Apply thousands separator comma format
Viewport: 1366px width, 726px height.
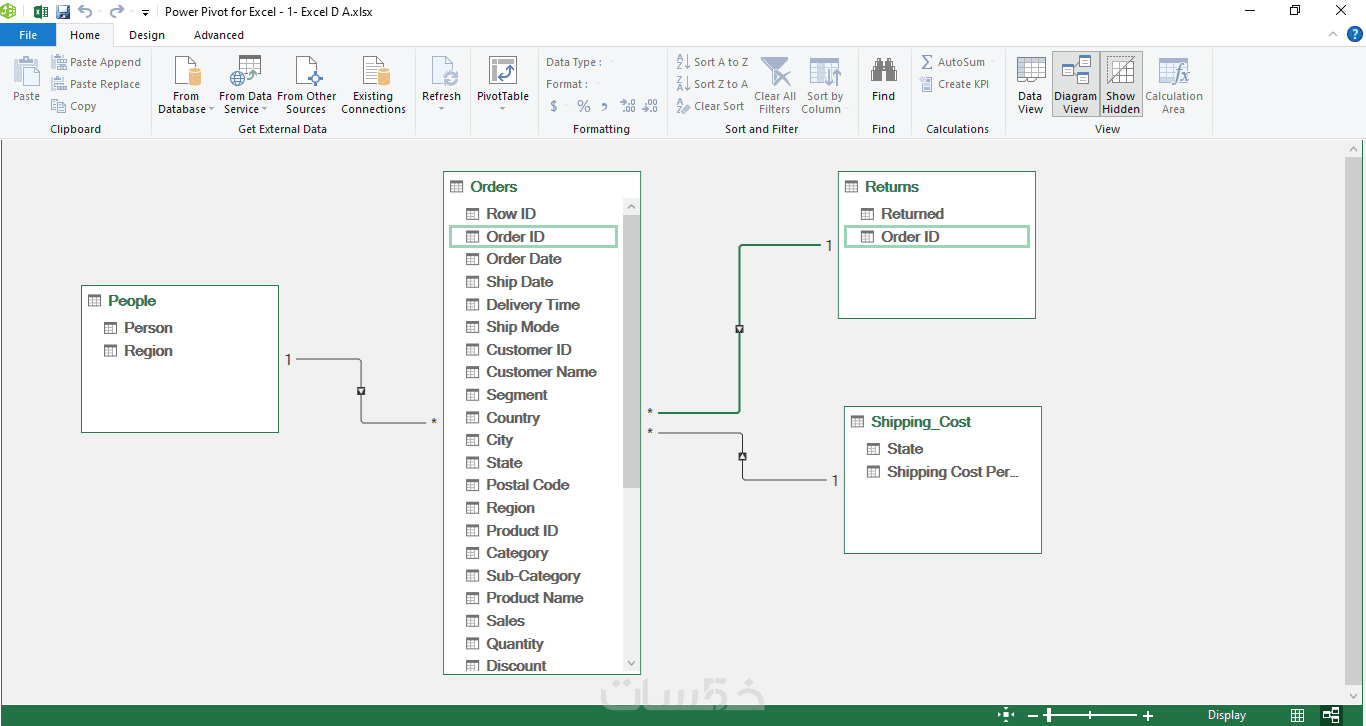(x=605, y=106)
